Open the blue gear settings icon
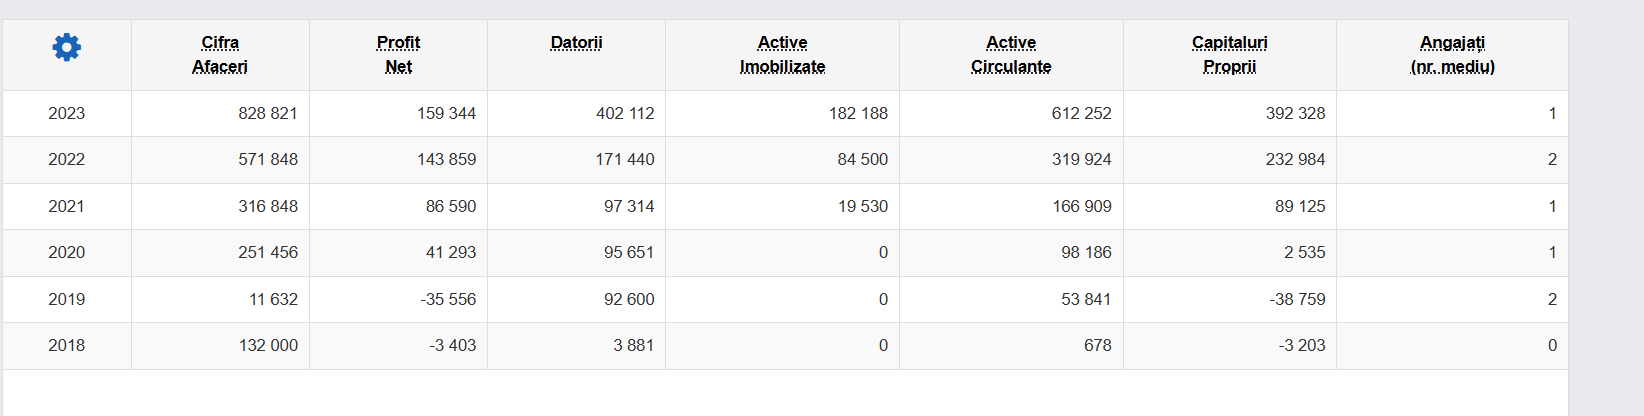The width and height of the screenshot is (1644, 416). click(x=67, y=47)
